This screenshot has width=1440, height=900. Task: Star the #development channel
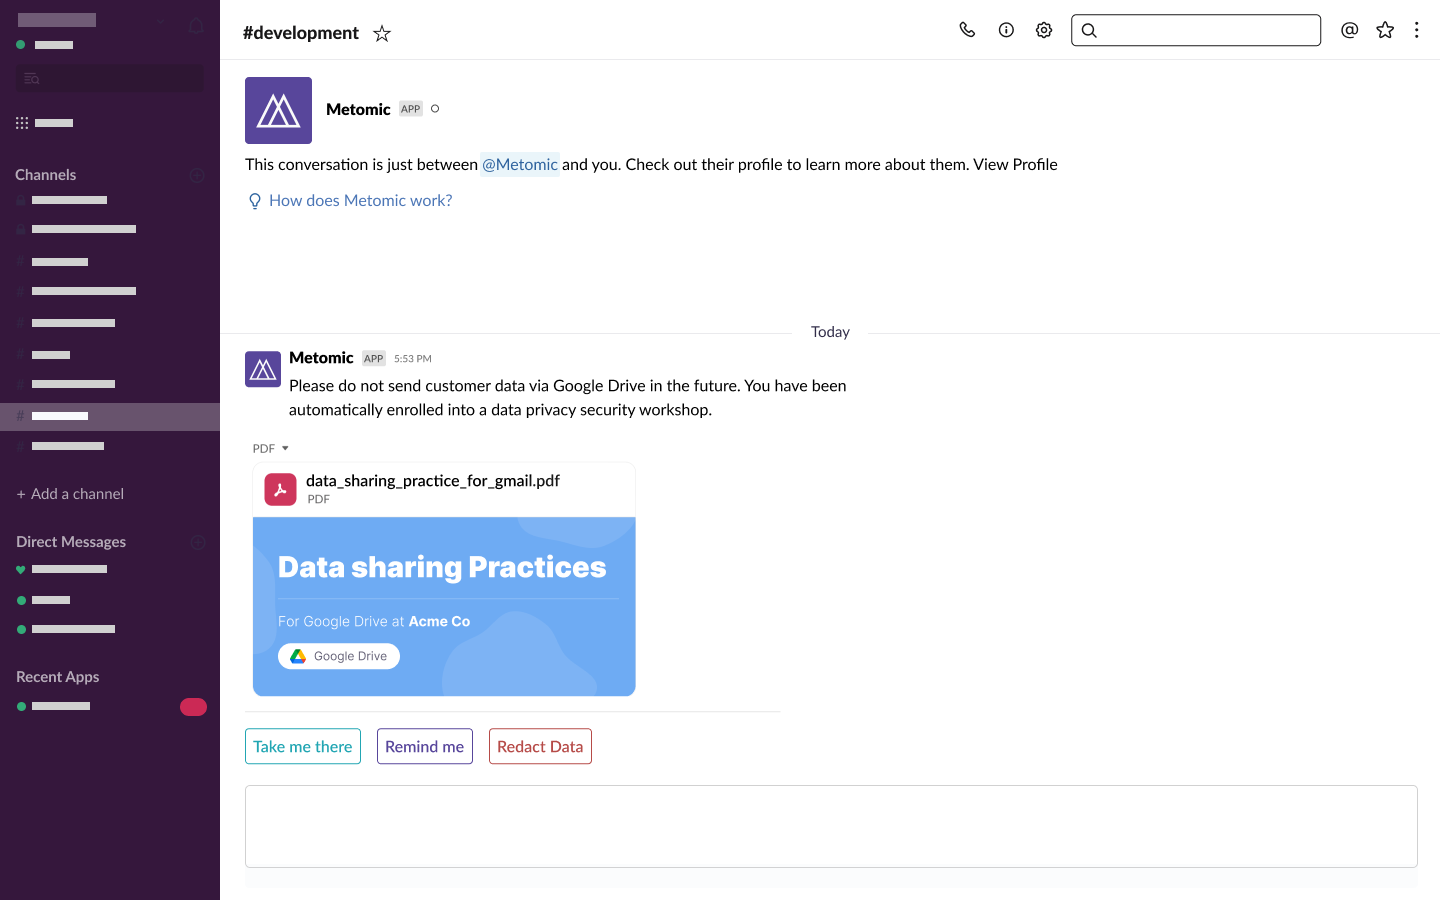coord(381,32)
